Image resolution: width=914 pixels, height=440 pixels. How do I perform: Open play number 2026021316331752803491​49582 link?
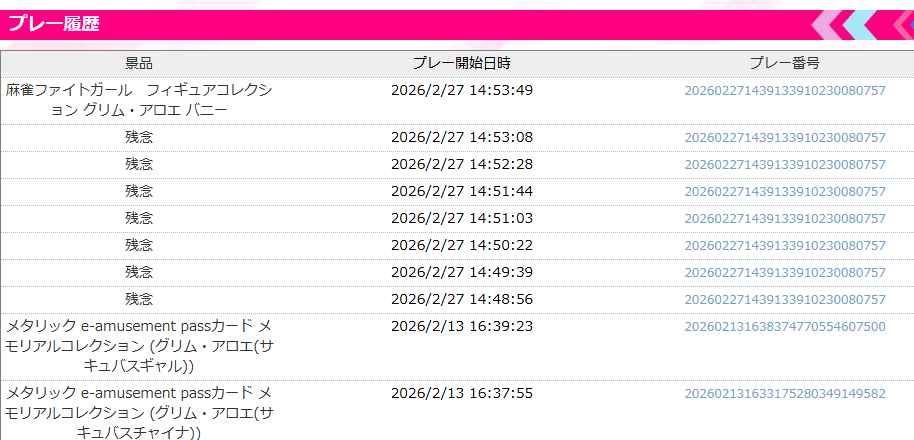[784, 393]
